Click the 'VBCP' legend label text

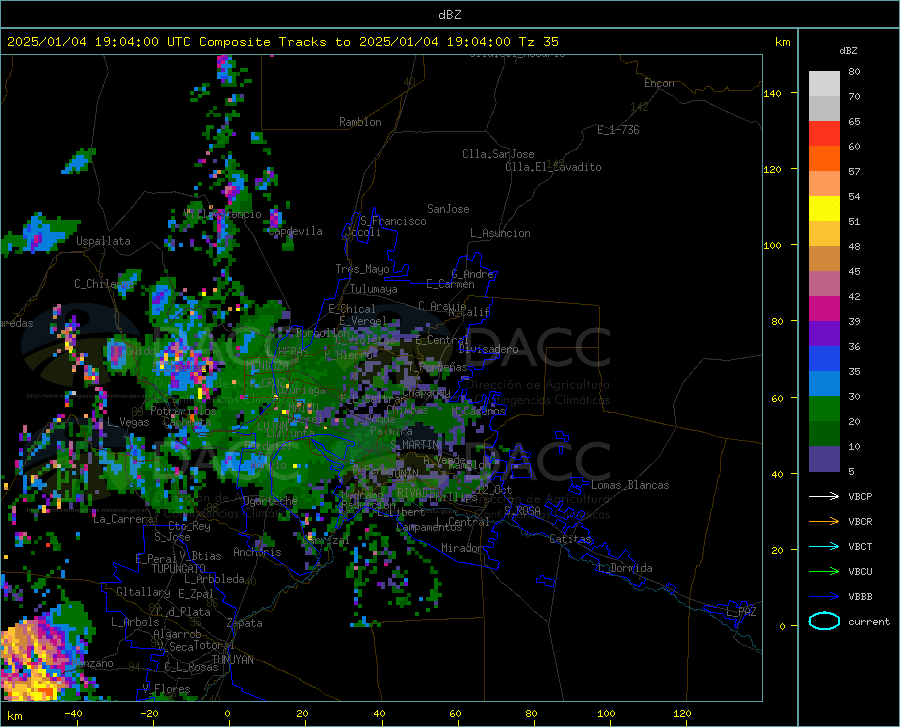[860, 496]
